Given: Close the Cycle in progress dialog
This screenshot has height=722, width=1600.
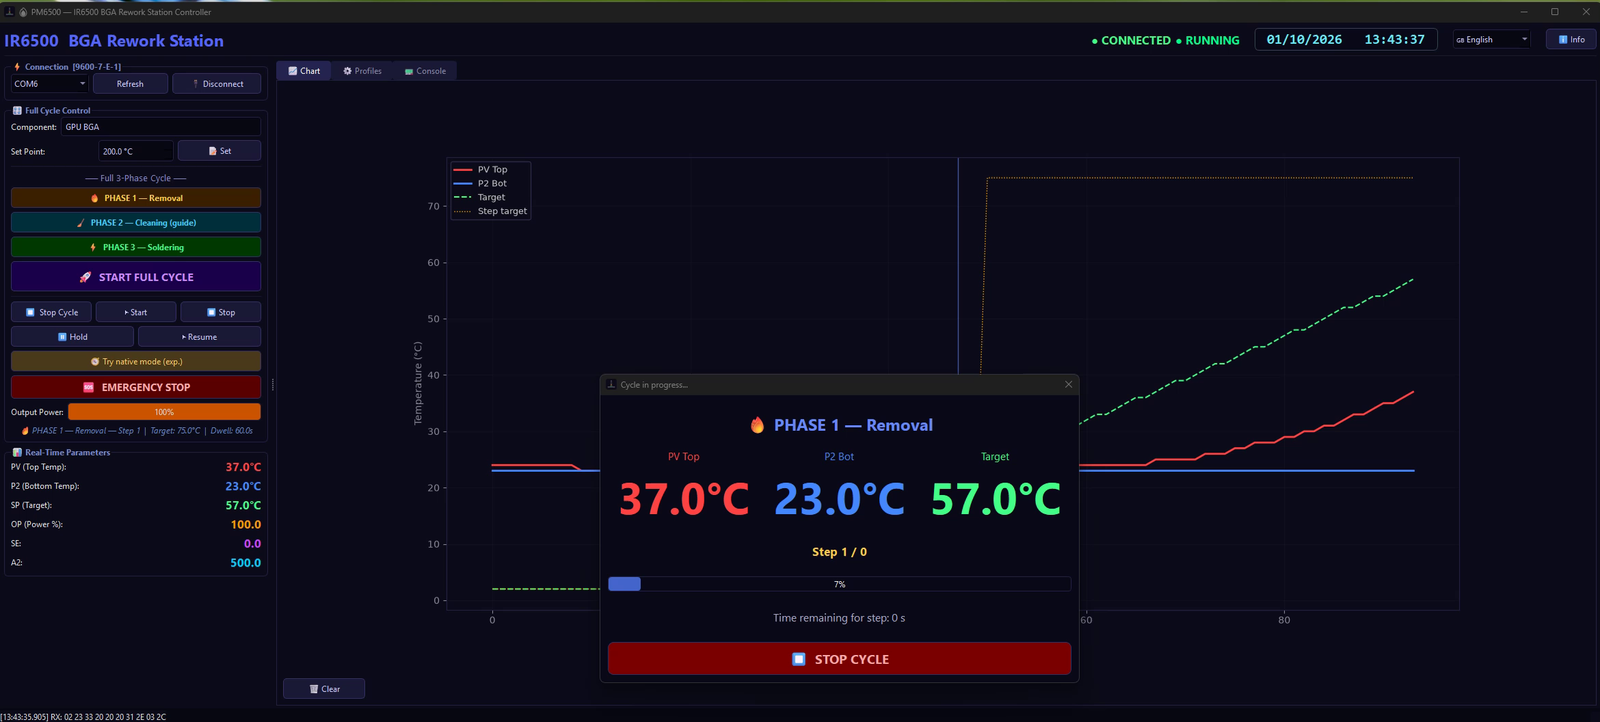Looking at the screenshot, I should (x=1068, y=384).
